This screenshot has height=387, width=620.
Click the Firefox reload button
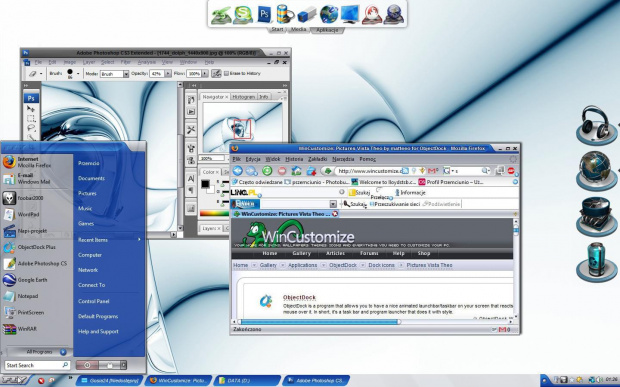point(267,171)
